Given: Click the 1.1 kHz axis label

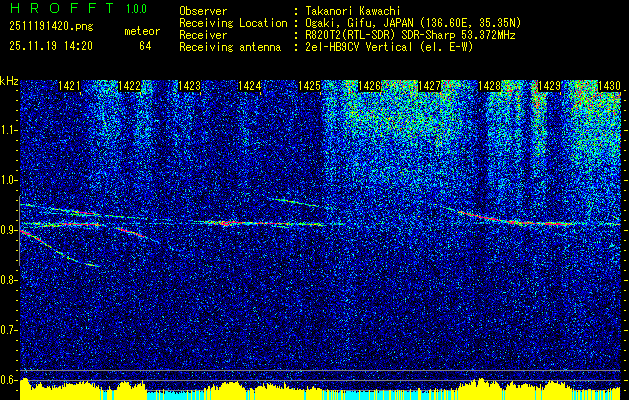Looking at the screenshot, I should pos(9,130).
